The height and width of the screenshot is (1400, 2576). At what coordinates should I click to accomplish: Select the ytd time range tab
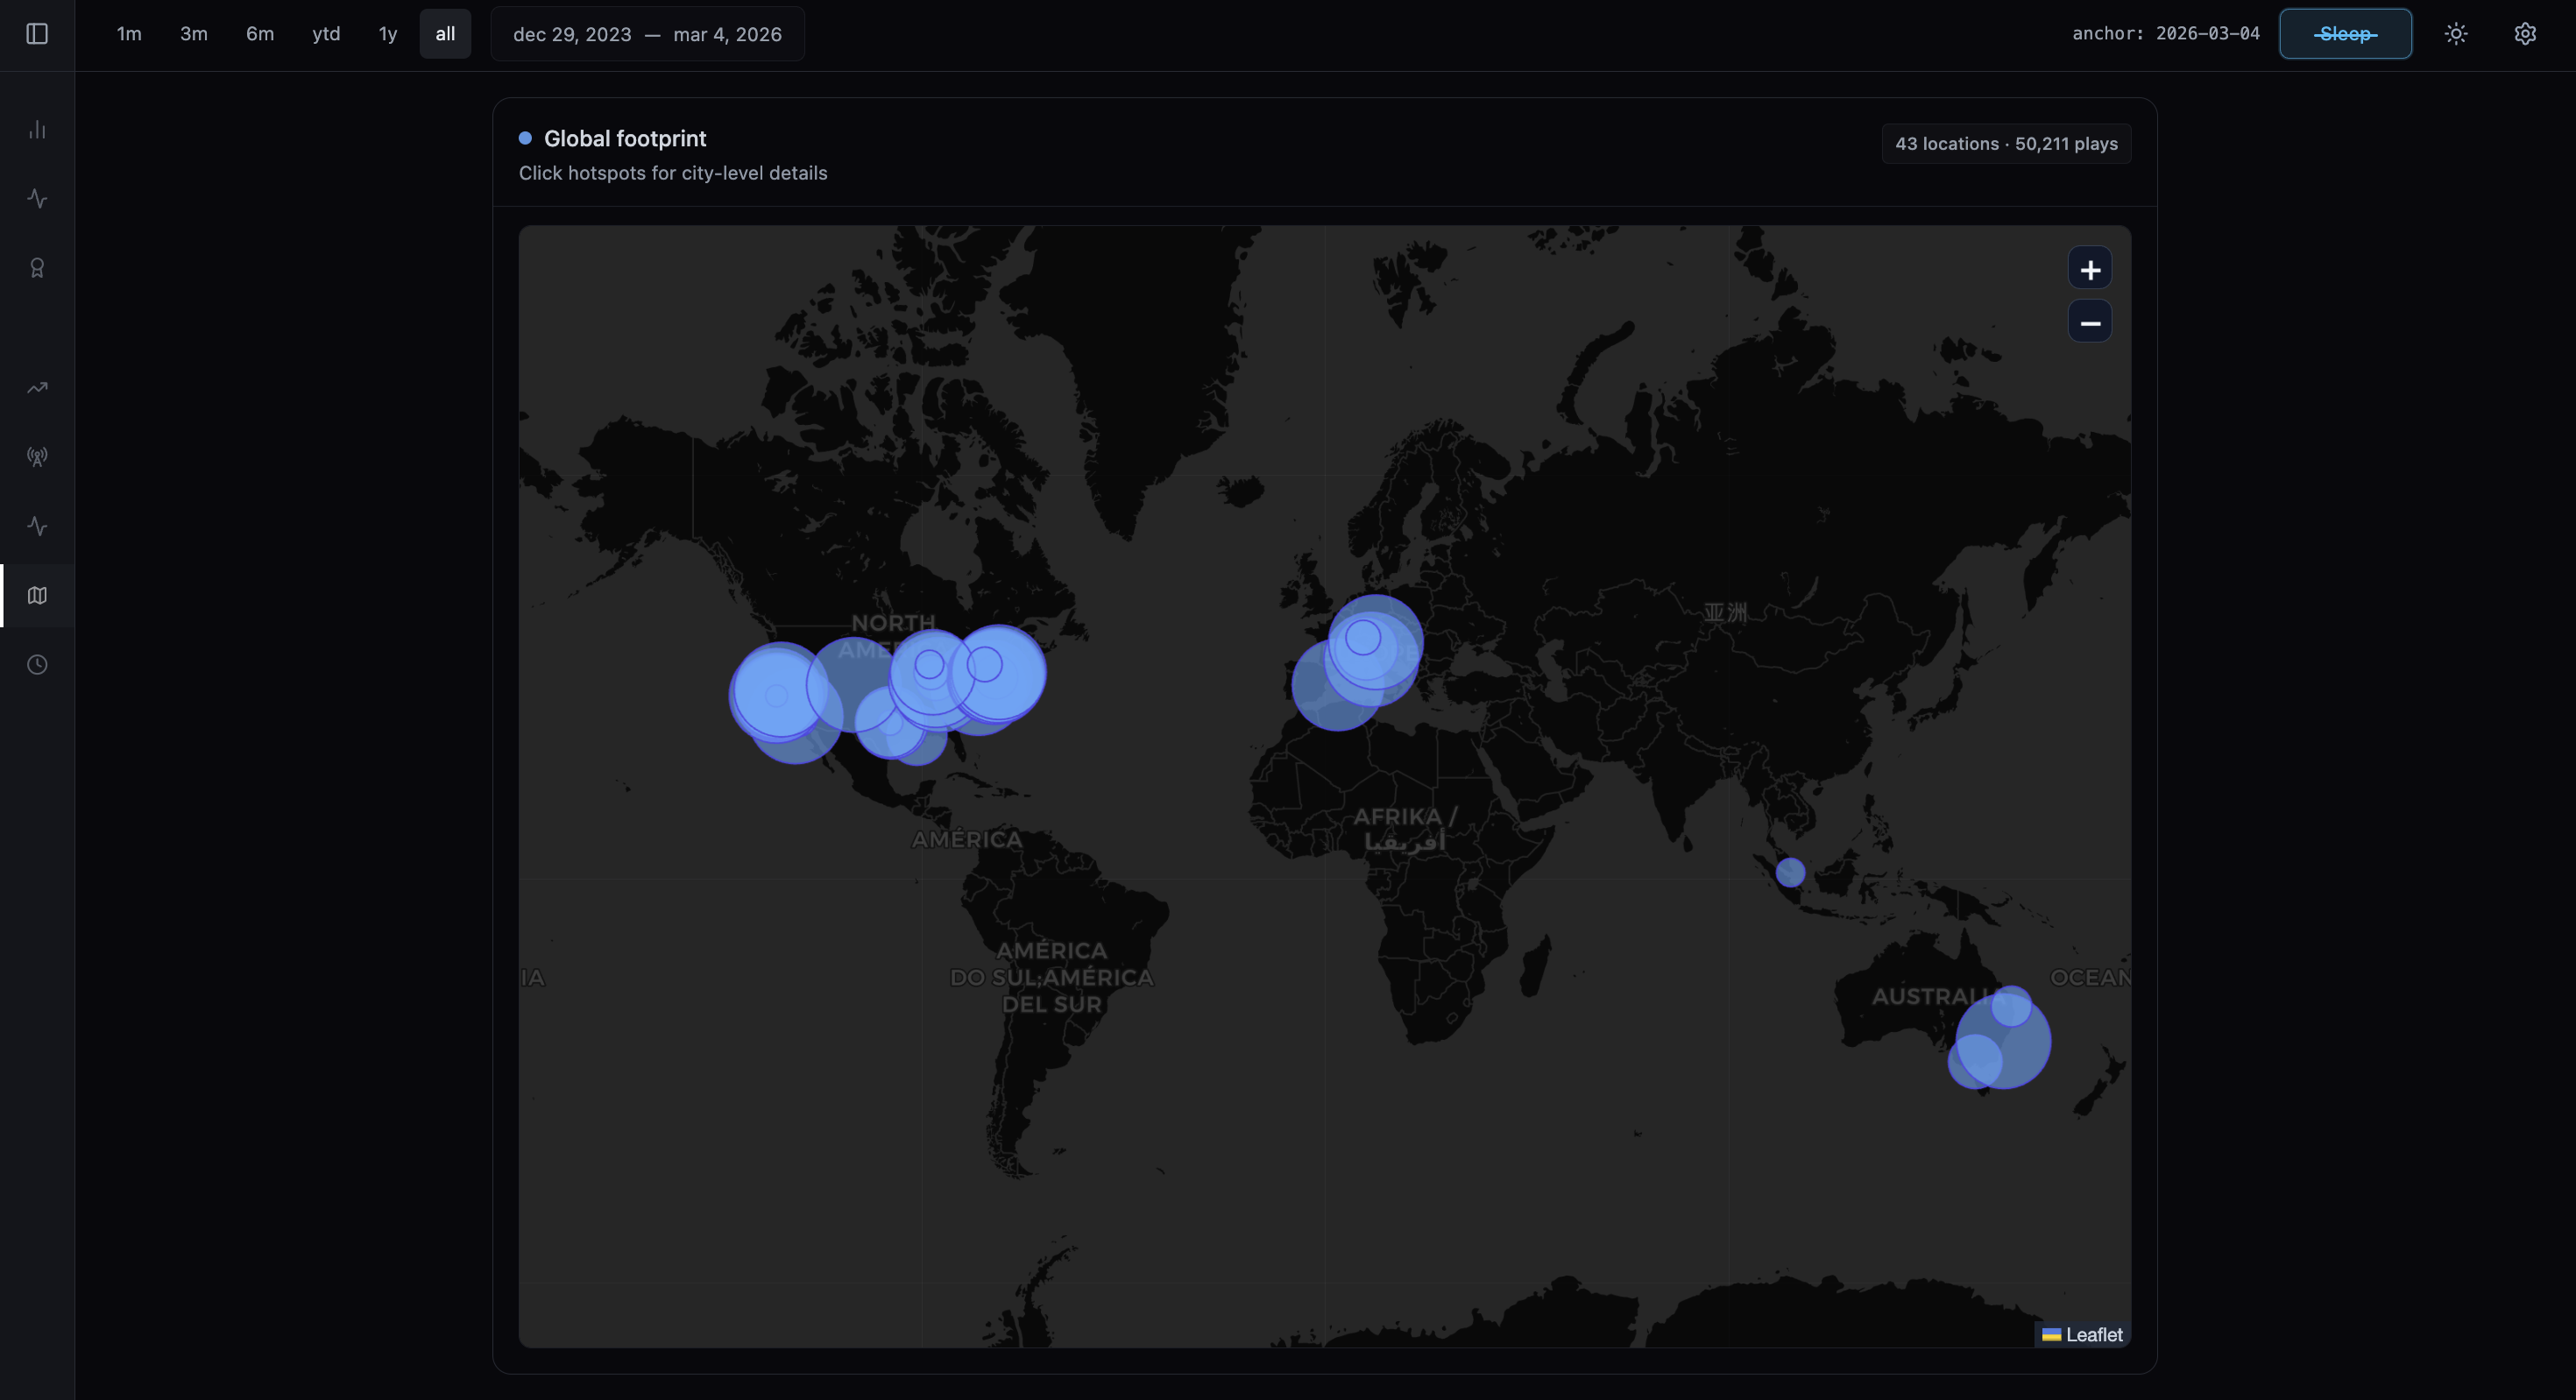point(327,33)
